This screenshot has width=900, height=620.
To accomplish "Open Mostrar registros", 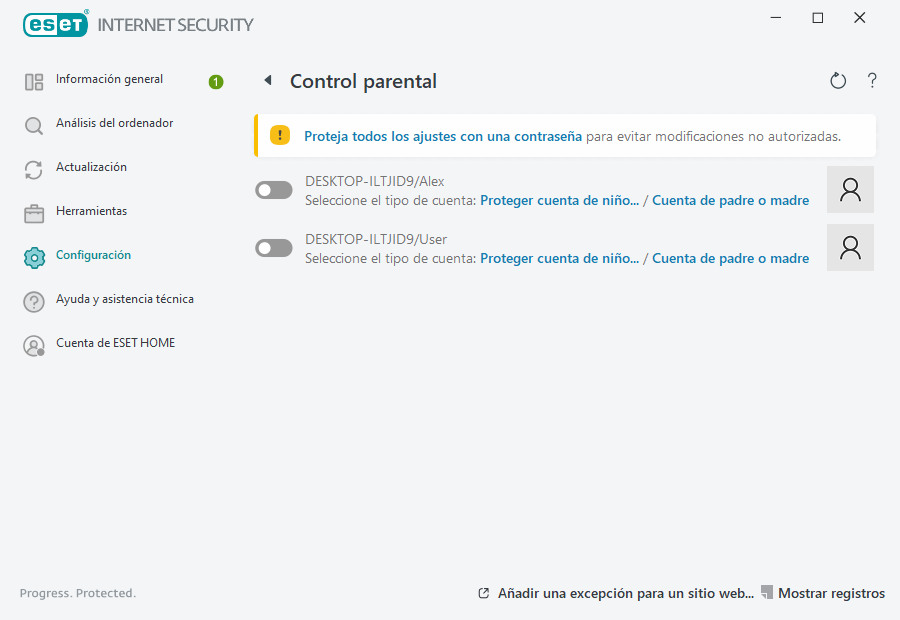I will click(x=831, y=593).
